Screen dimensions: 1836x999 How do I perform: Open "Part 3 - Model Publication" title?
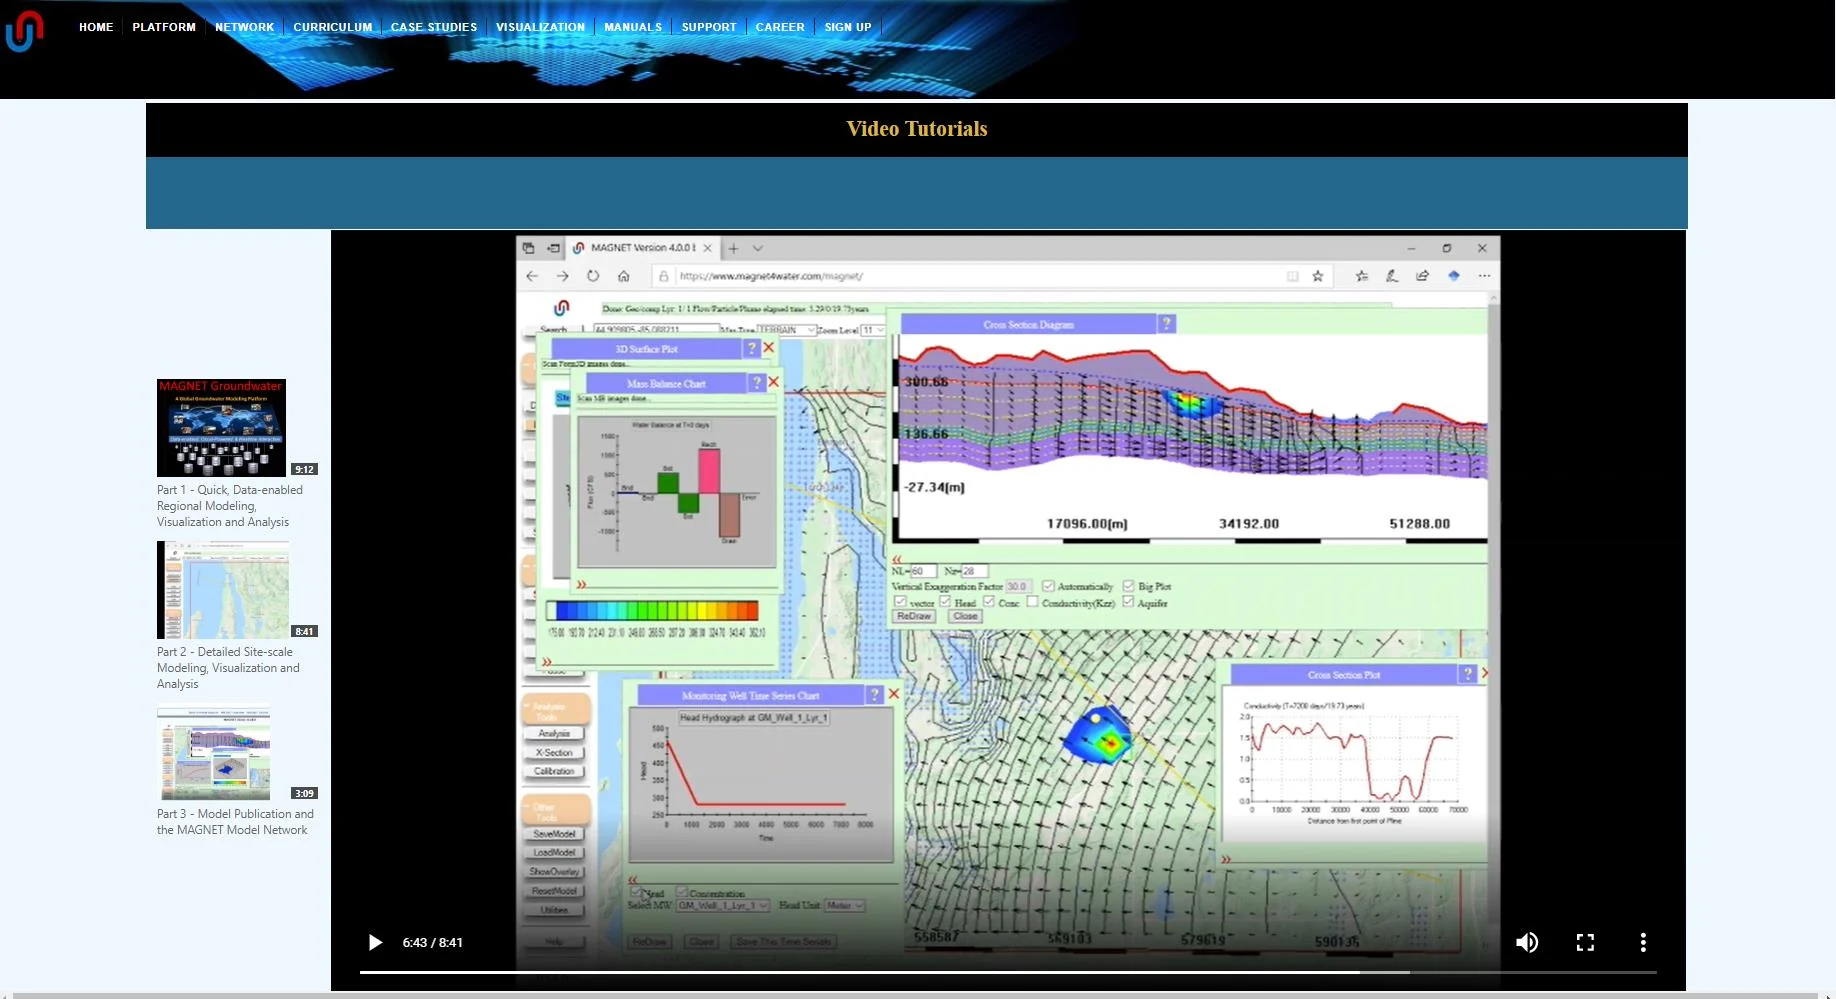pos(235,822)
